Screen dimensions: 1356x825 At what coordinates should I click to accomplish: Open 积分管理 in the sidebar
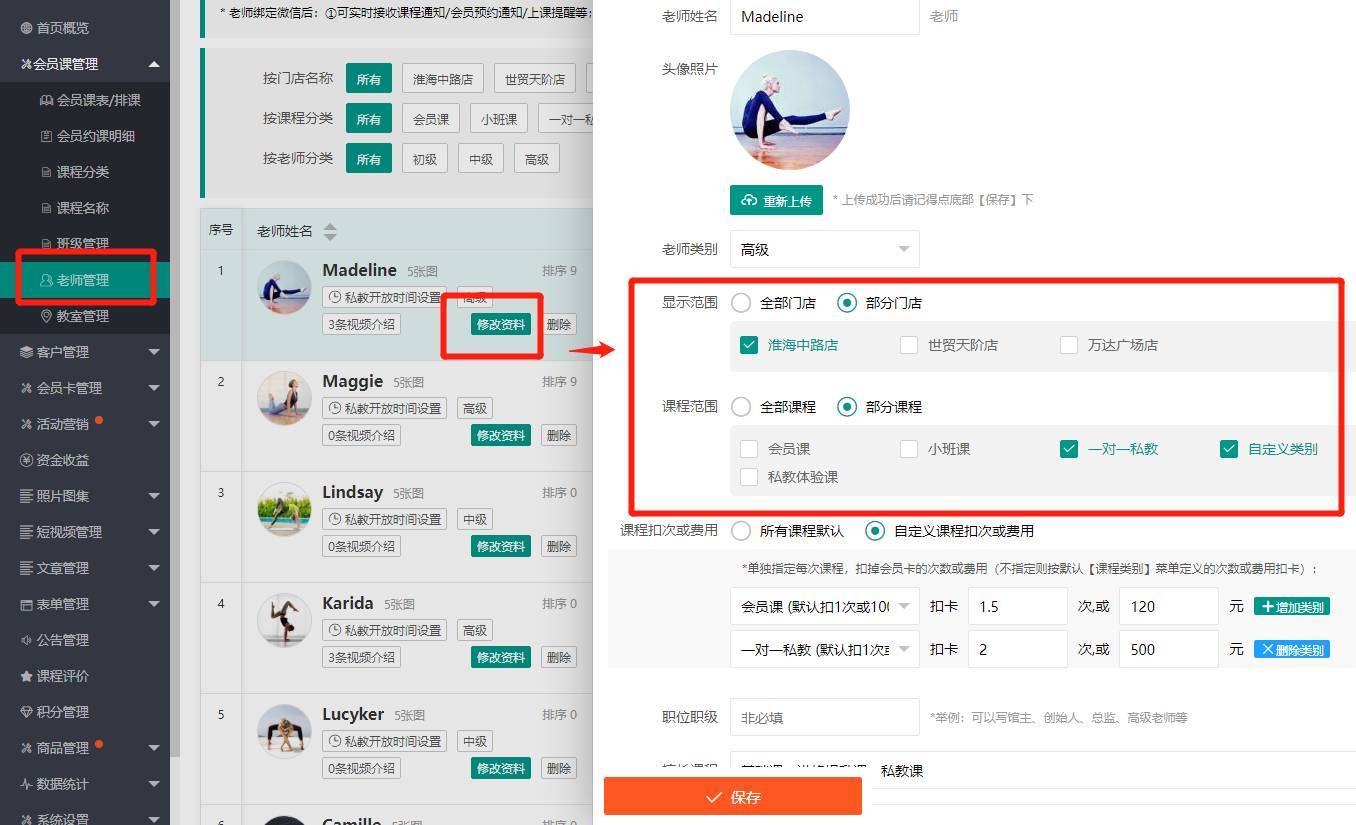(x=55, y=712)
